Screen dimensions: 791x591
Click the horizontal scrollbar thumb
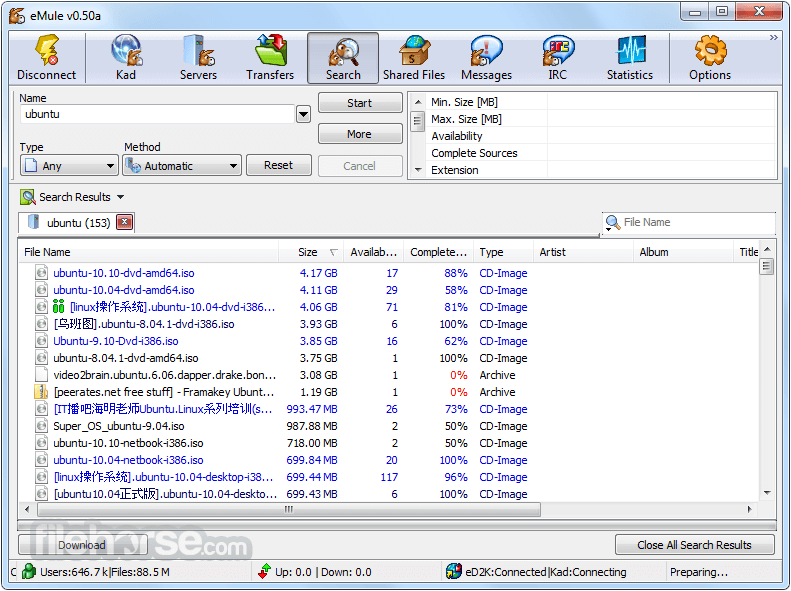point(289,509)
